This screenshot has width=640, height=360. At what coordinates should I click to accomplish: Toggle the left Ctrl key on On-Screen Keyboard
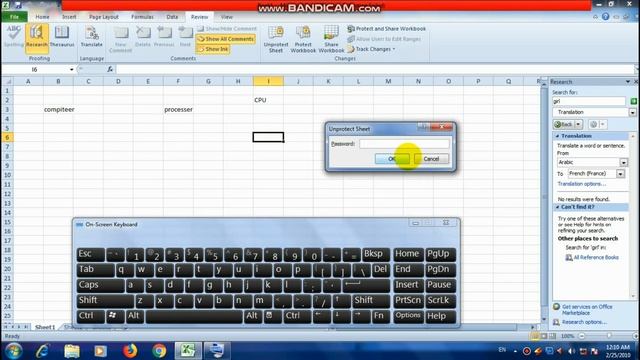point(91,316)
